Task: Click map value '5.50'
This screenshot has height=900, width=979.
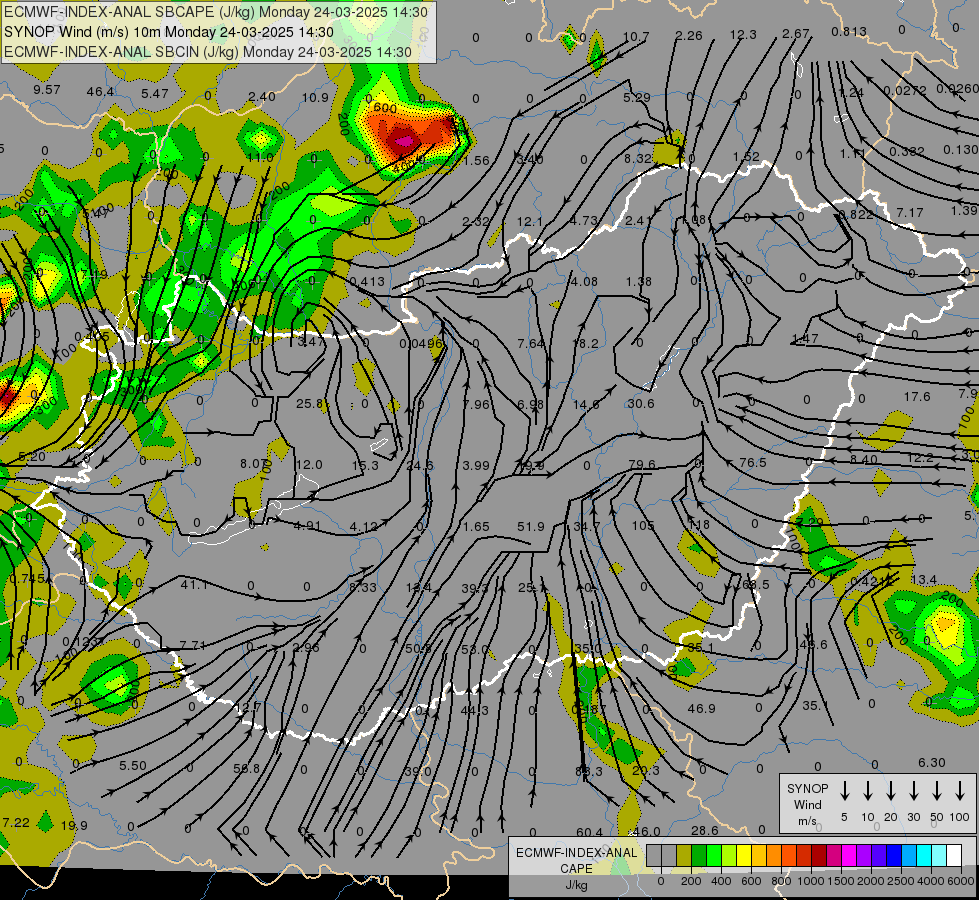Action: tap(132, 765)
